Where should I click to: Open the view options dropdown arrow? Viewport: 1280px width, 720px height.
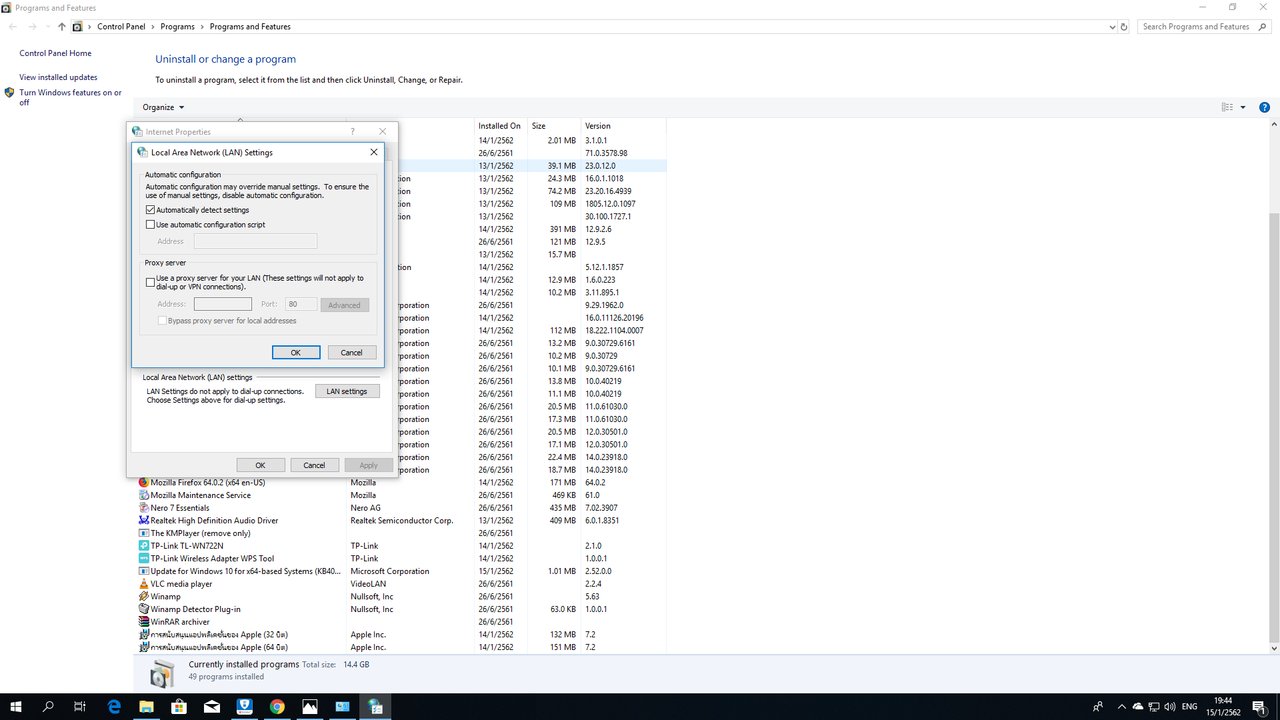1243,107
